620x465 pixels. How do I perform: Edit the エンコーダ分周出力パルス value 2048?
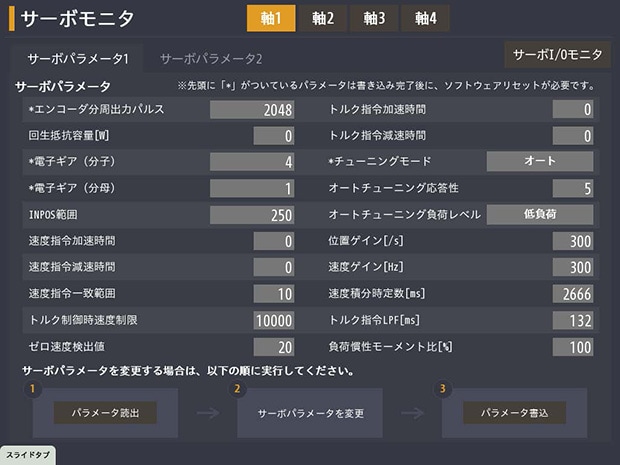pyautogui.click(x=252, y=109)
